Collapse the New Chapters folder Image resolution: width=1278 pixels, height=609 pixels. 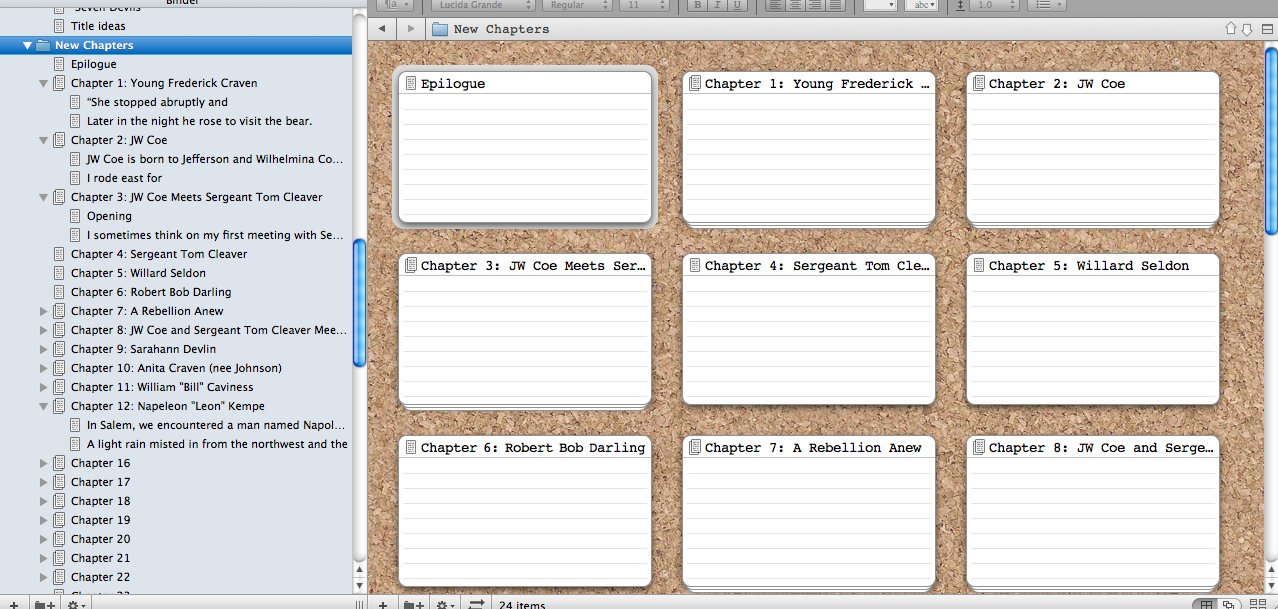coord(27,45)
